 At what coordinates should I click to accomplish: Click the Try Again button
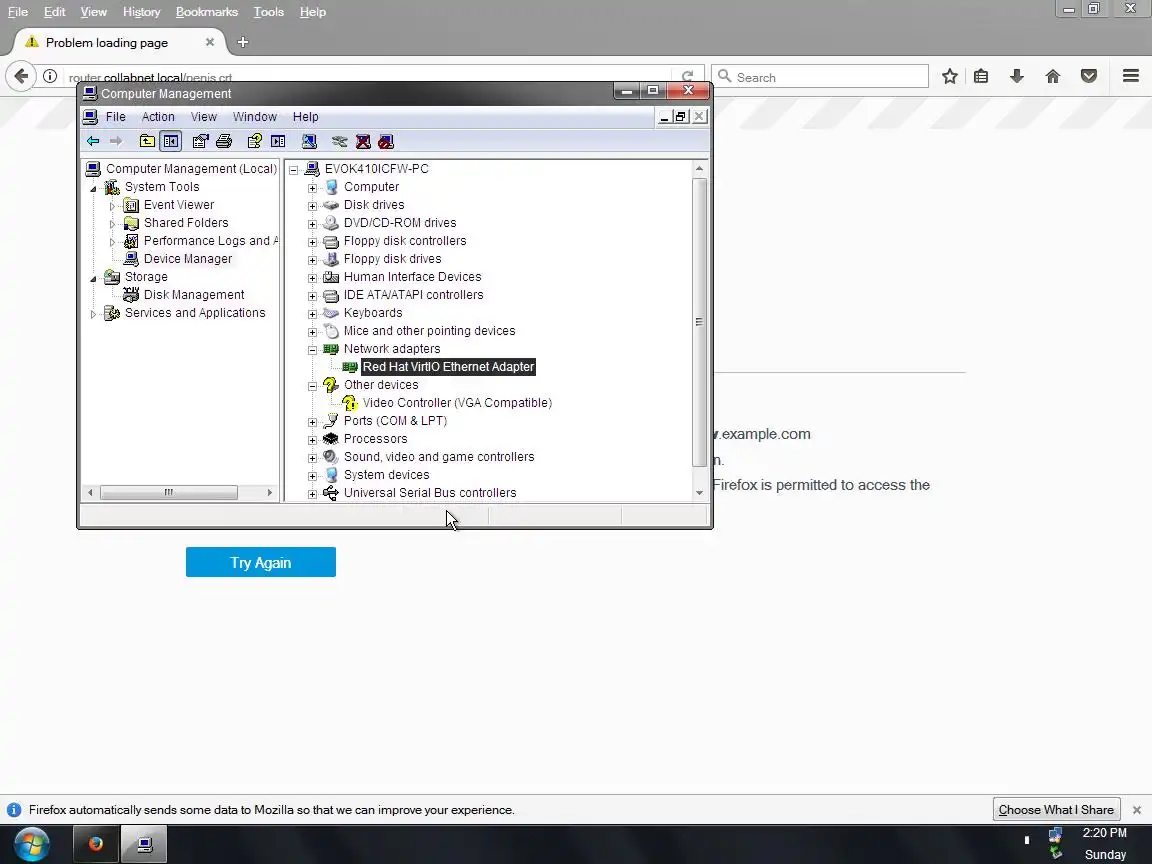click(x=261, y=562)
